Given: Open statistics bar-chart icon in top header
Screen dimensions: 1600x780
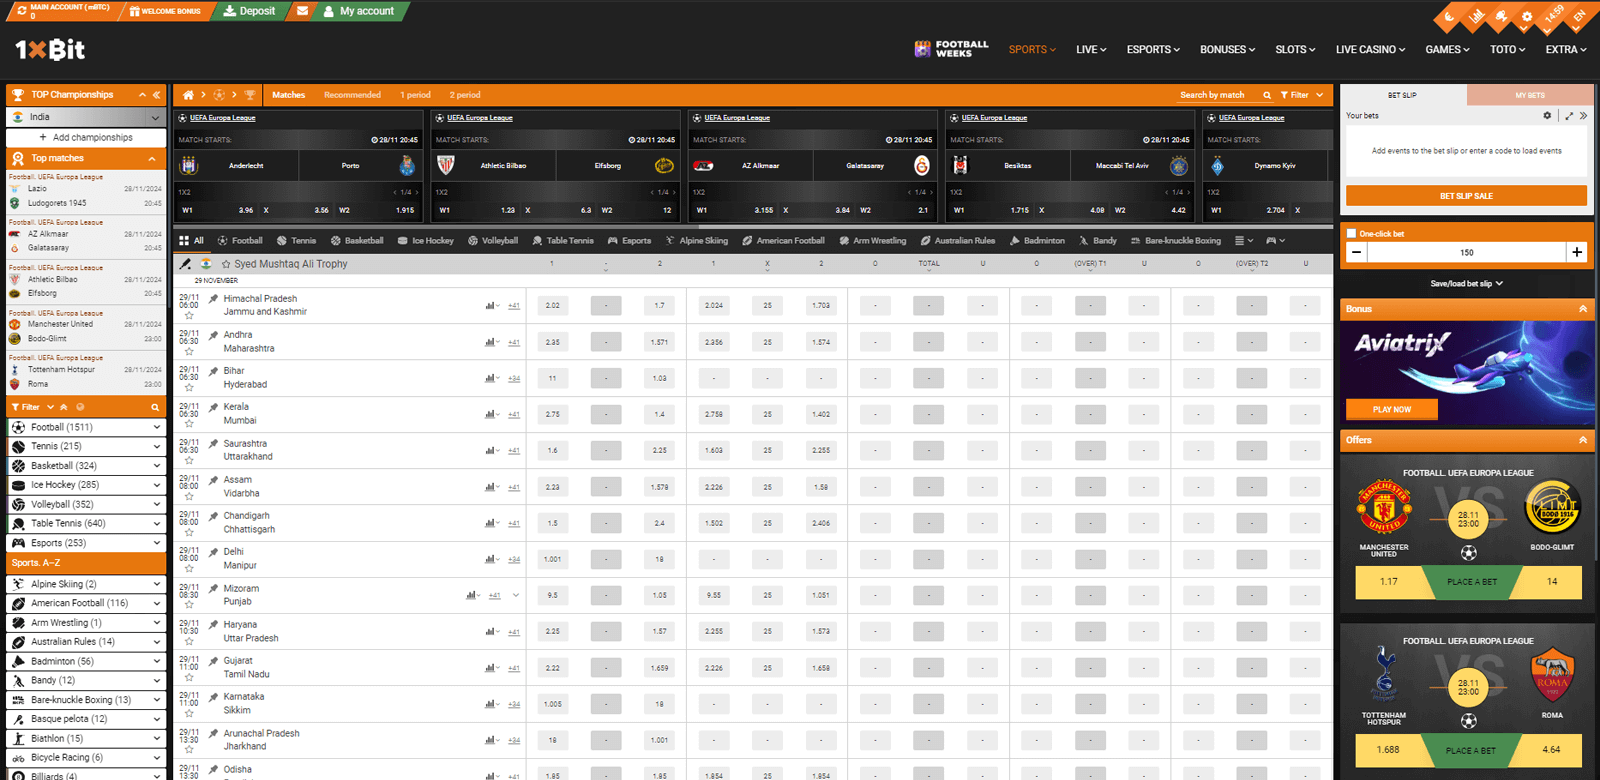Looking at the screenshot, I should pos(1476,17).
